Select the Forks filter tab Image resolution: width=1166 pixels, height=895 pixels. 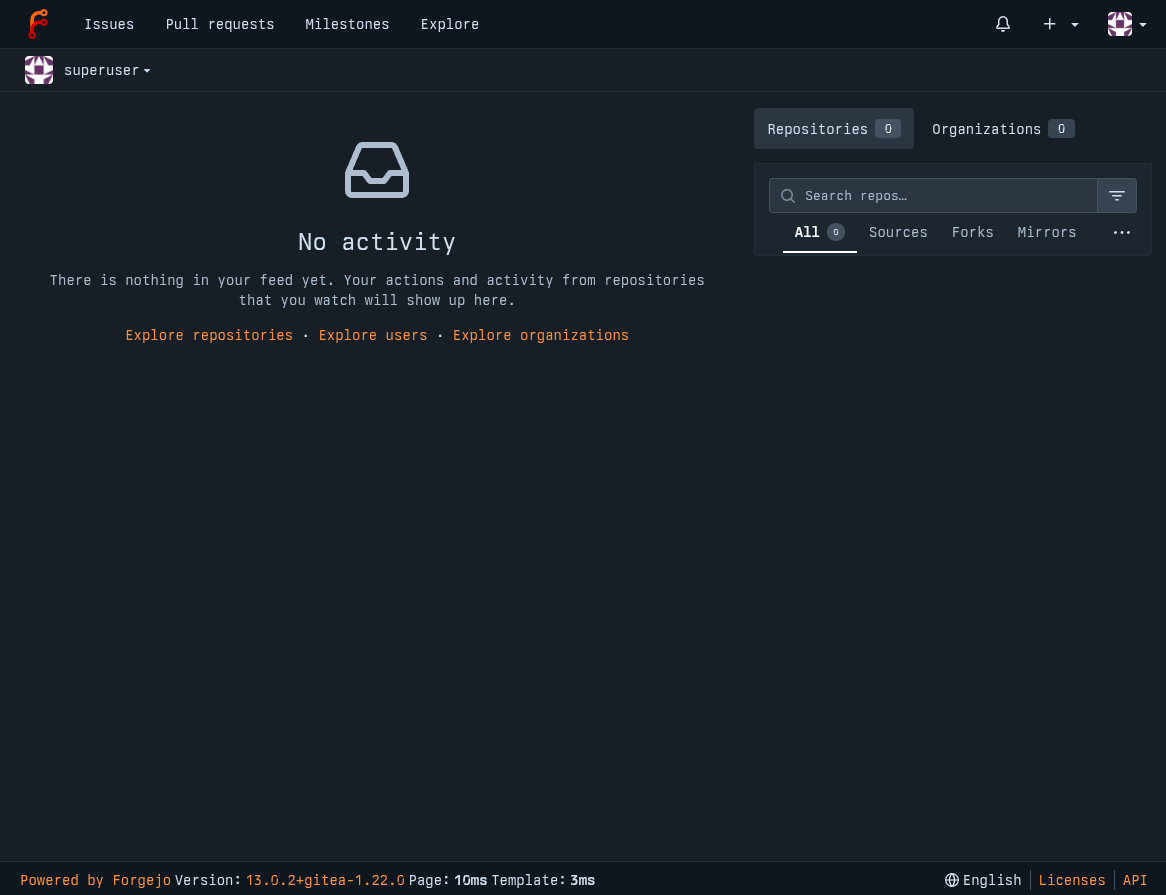(x=972, y=232)
